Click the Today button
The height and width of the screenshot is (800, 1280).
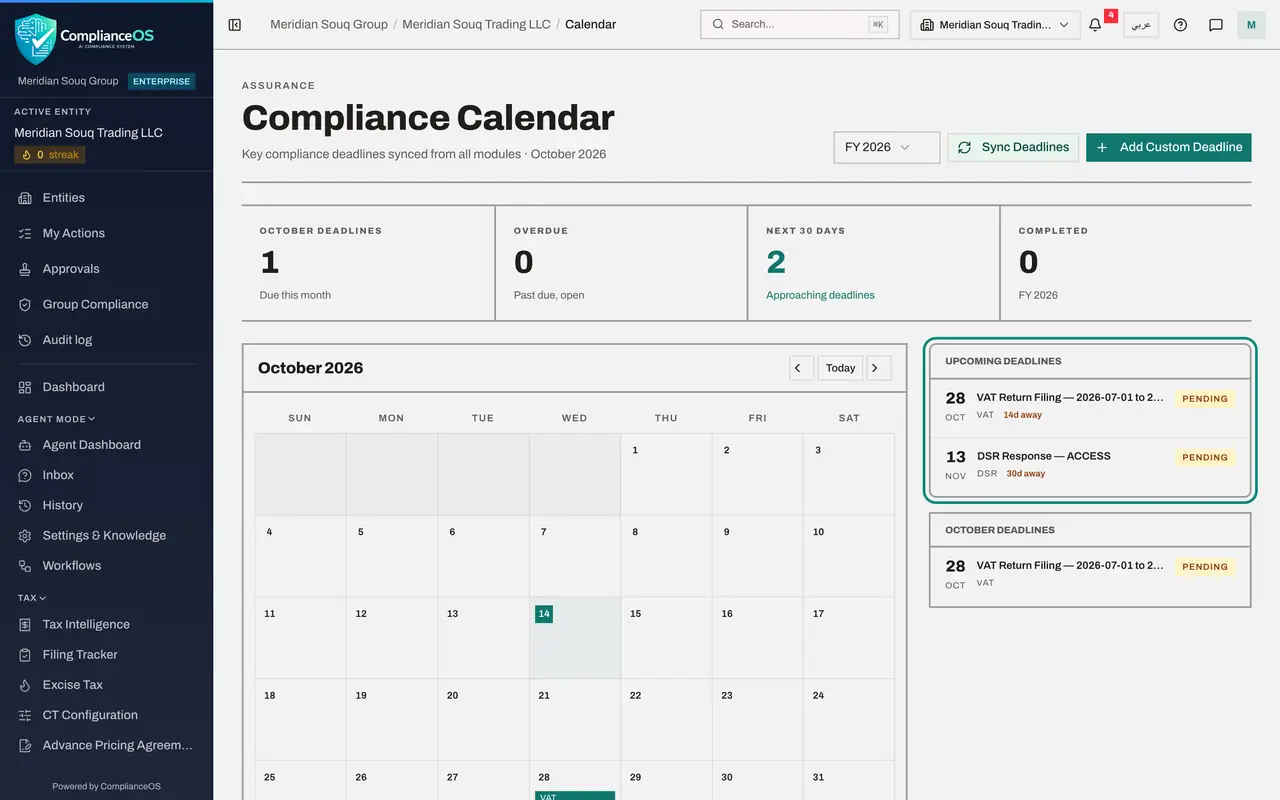840,368
